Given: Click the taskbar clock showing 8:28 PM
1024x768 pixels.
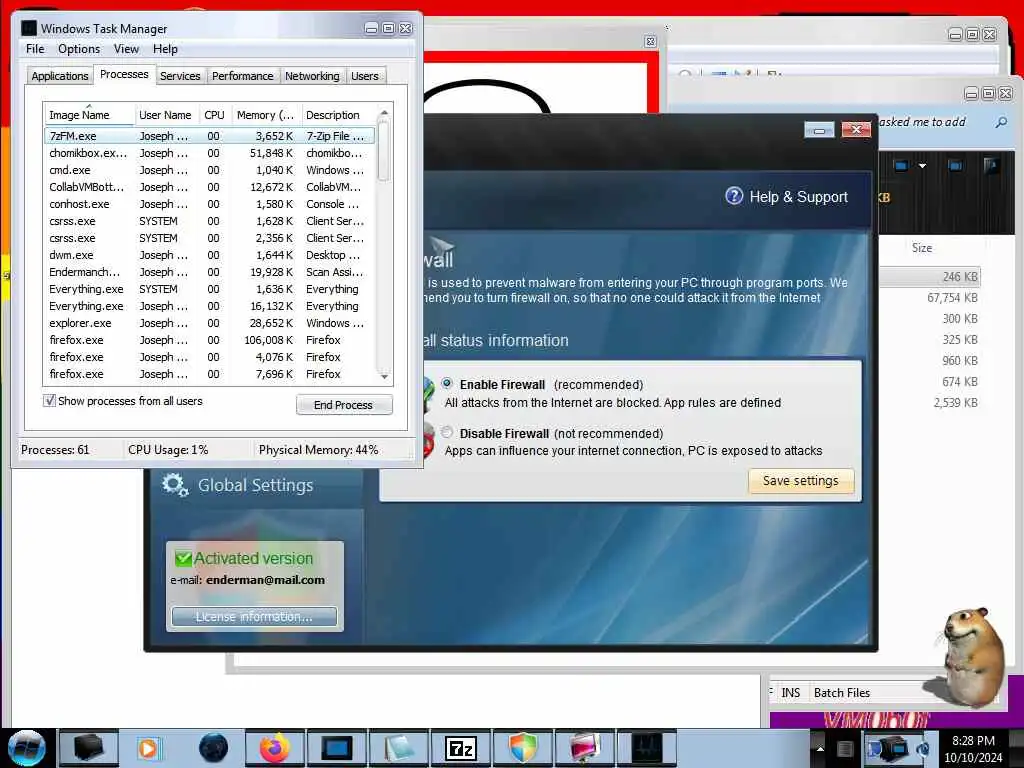Looking at the screenshot, I should click(x=973, y=748).
